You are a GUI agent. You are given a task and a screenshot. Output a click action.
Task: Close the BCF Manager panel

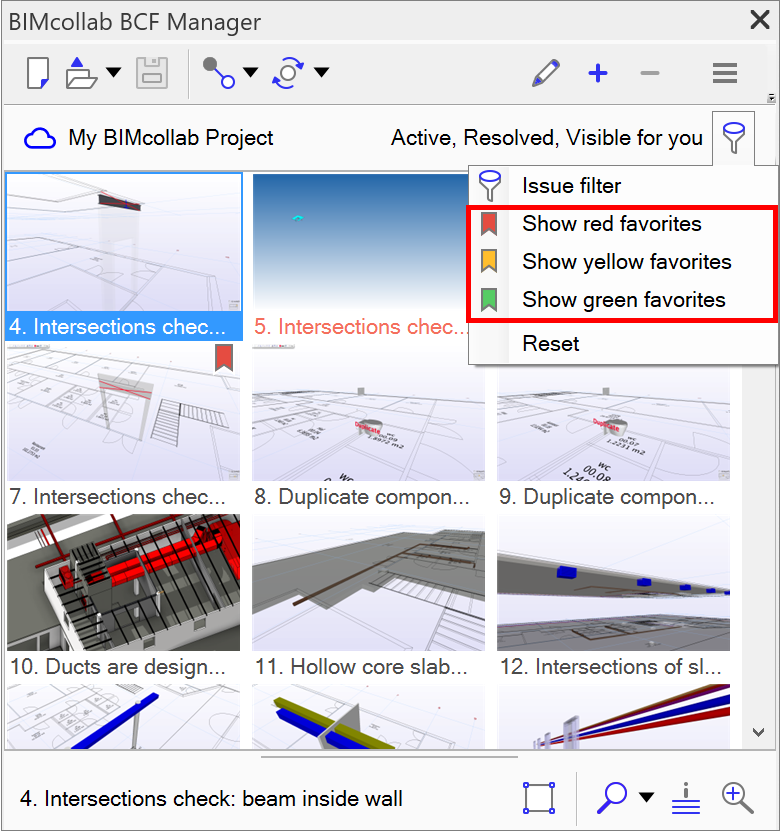(760, 20)
